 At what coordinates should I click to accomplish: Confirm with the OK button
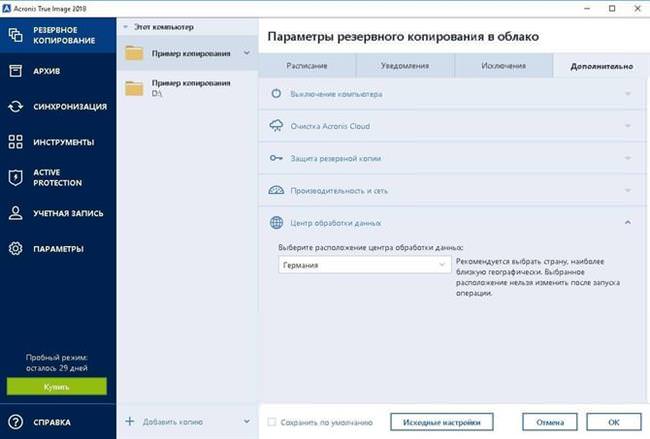point(614,422)
